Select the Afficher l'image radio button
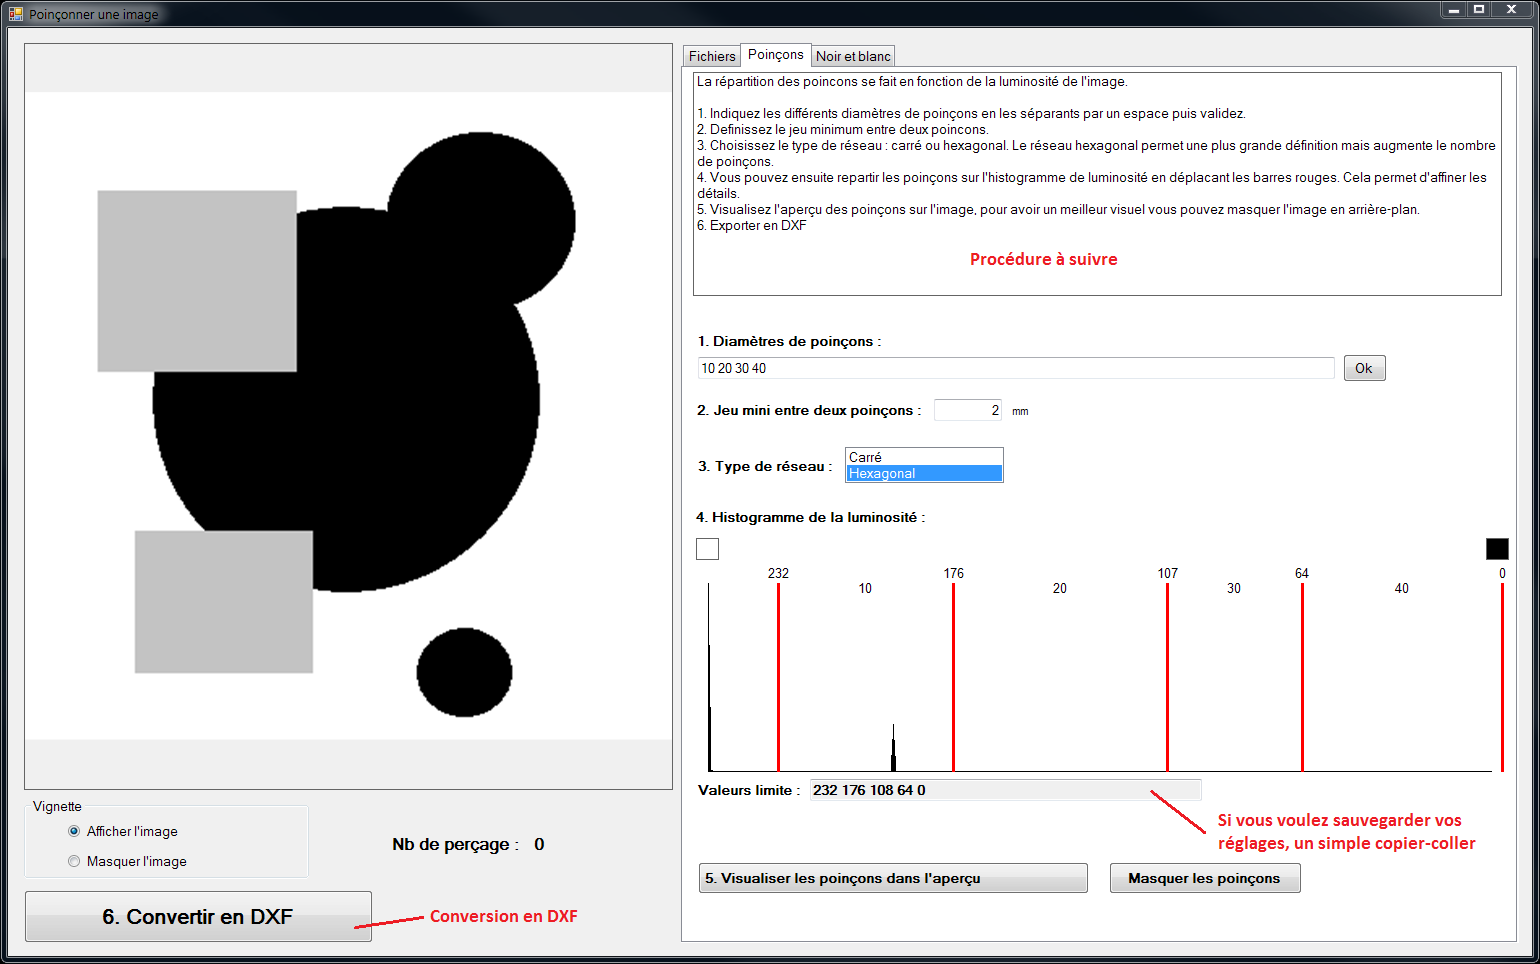Viewport: 1540px width, 964px height. click(74, 831)
